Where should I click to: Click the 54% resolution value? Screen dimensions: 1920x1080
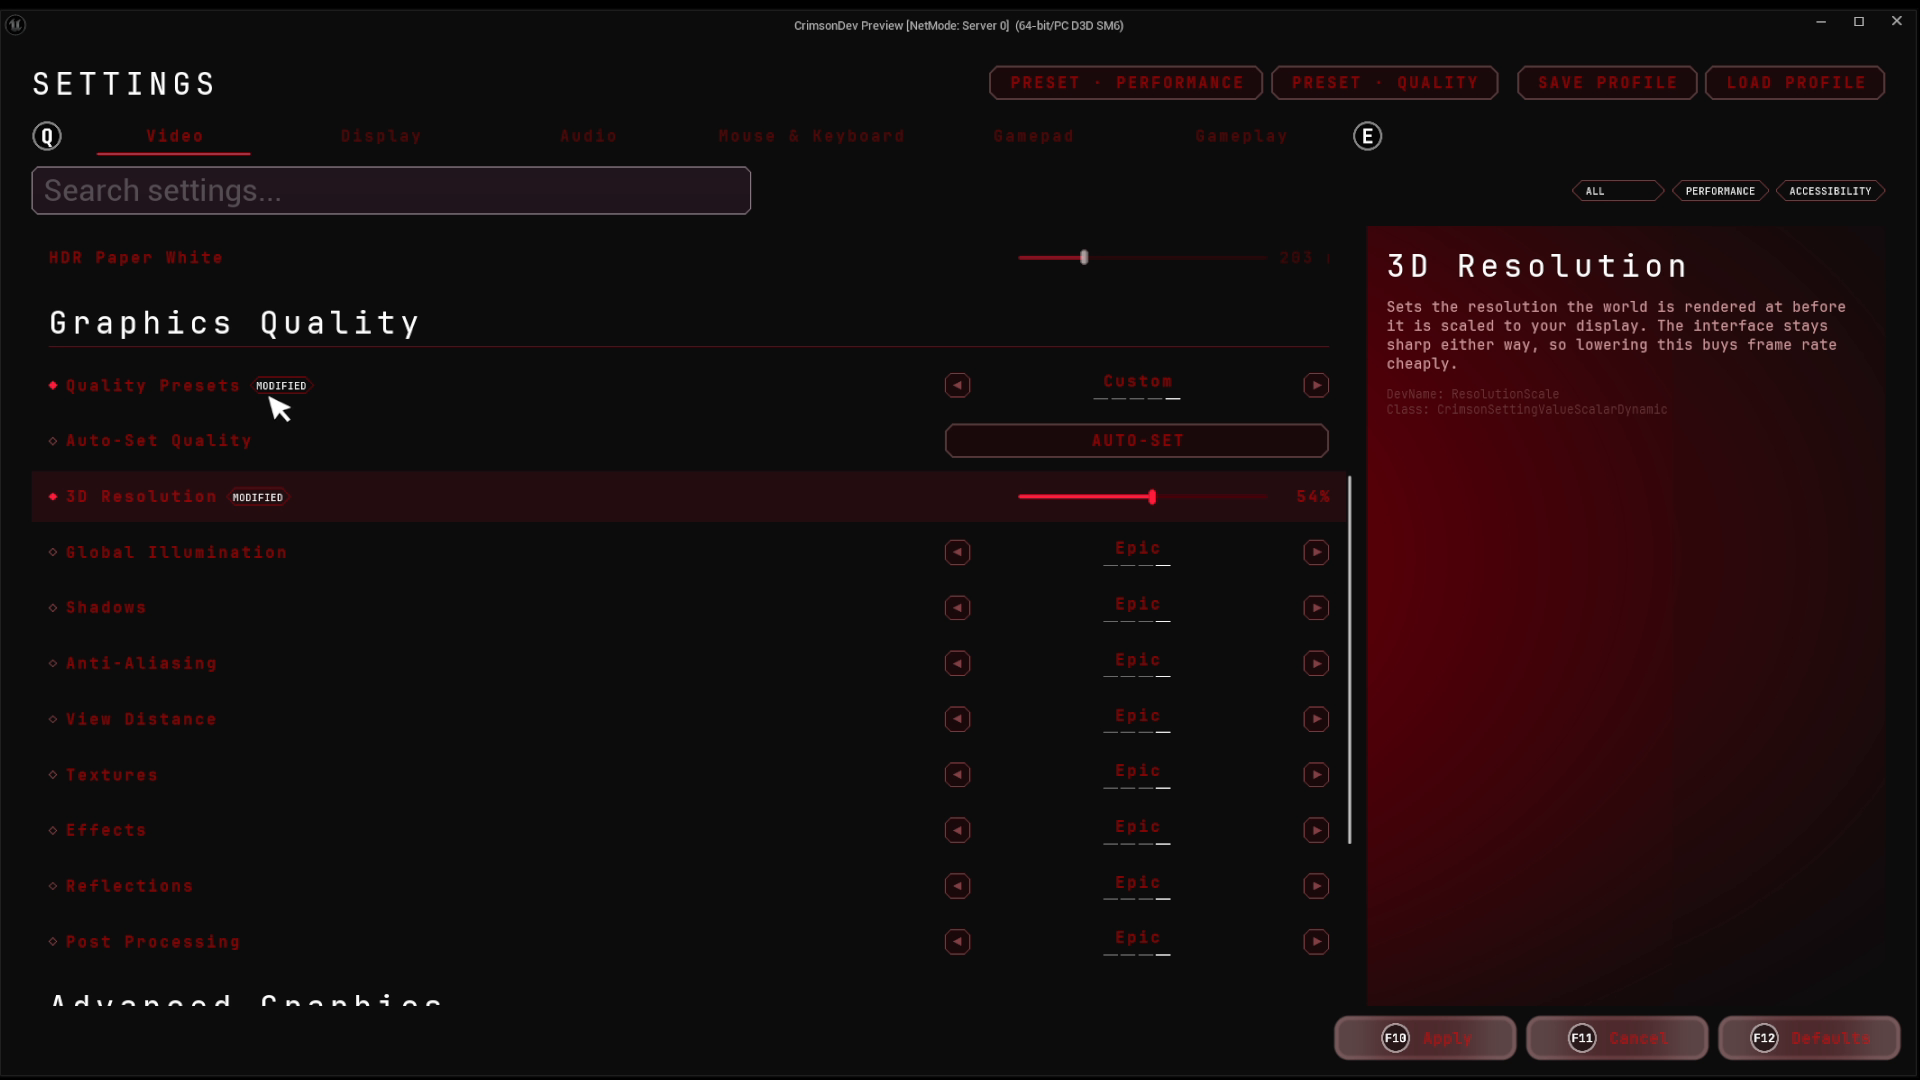[x=1312, y=497]
